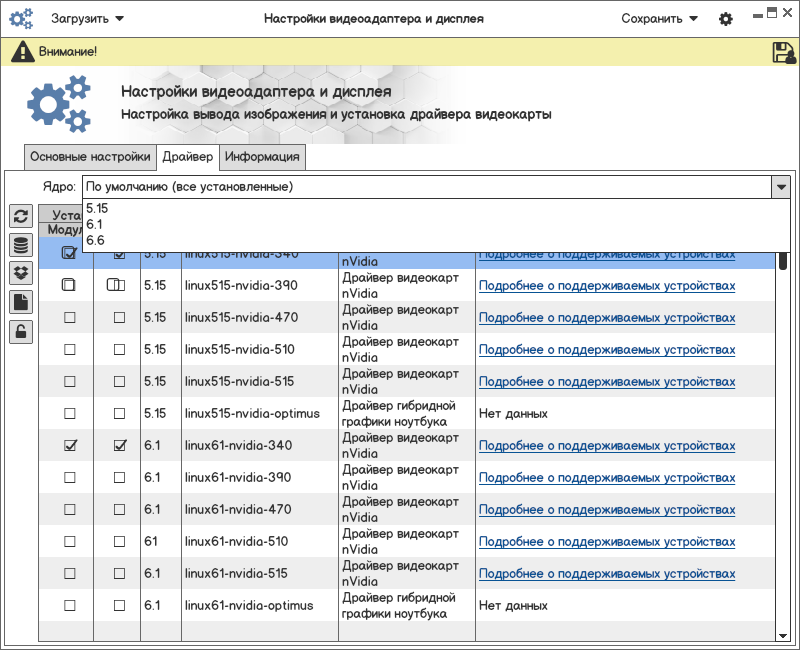Open supported devices link for linux515-nvidia-390
Viewport: 800px width, 650px height.
[606, 286]
